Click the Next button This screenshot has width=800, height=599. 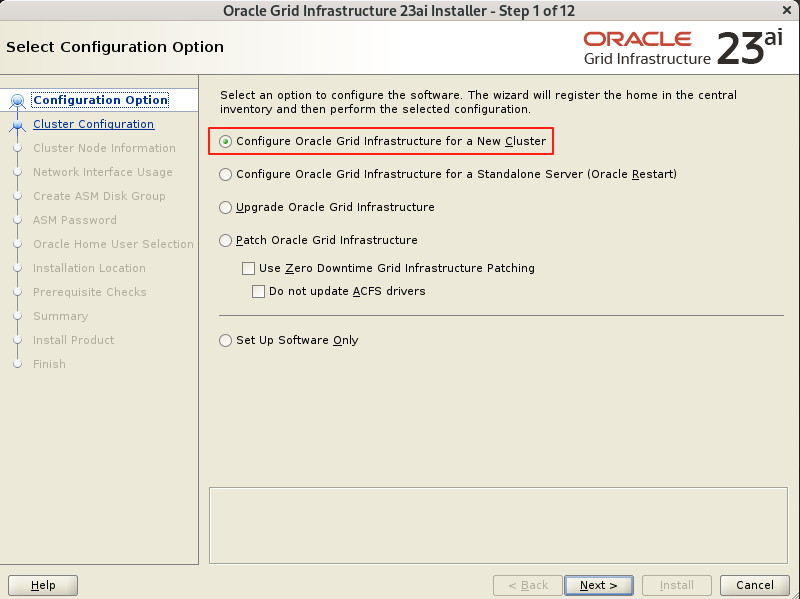[598, 585]
